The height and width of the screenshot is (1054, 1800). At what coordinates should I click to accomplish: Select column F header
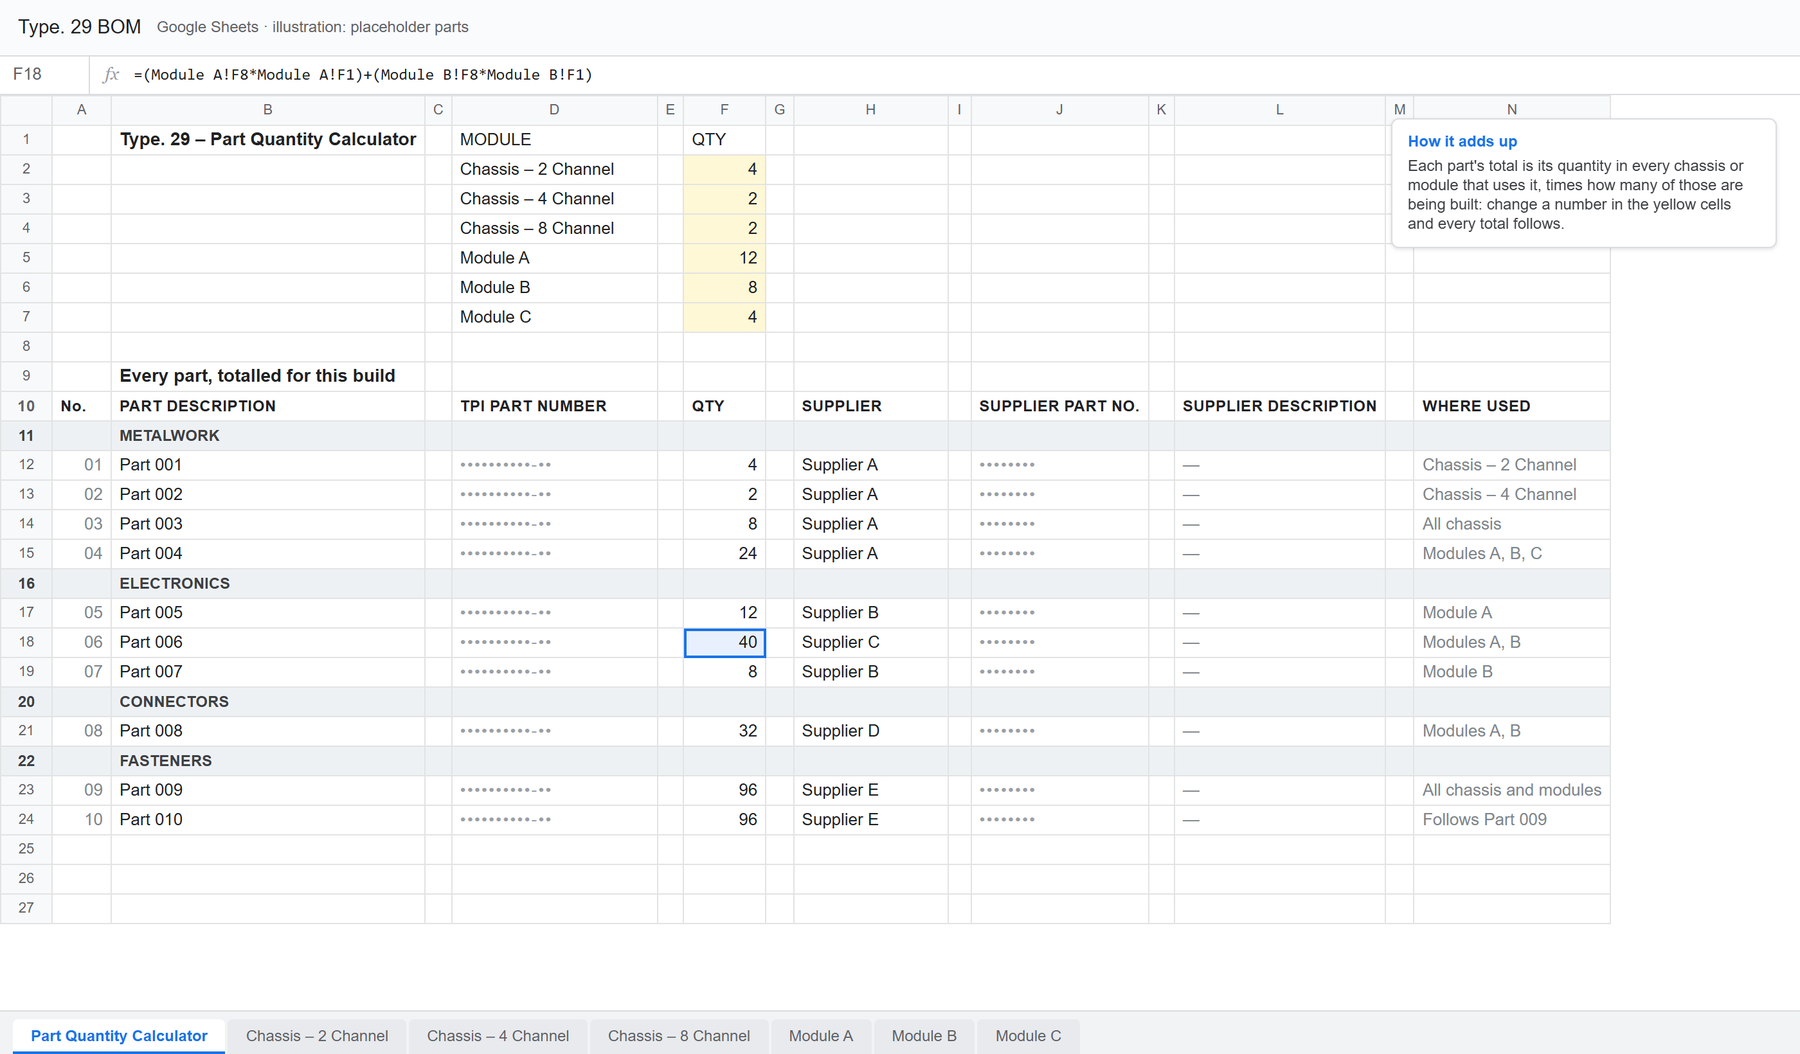pos(724,110)
